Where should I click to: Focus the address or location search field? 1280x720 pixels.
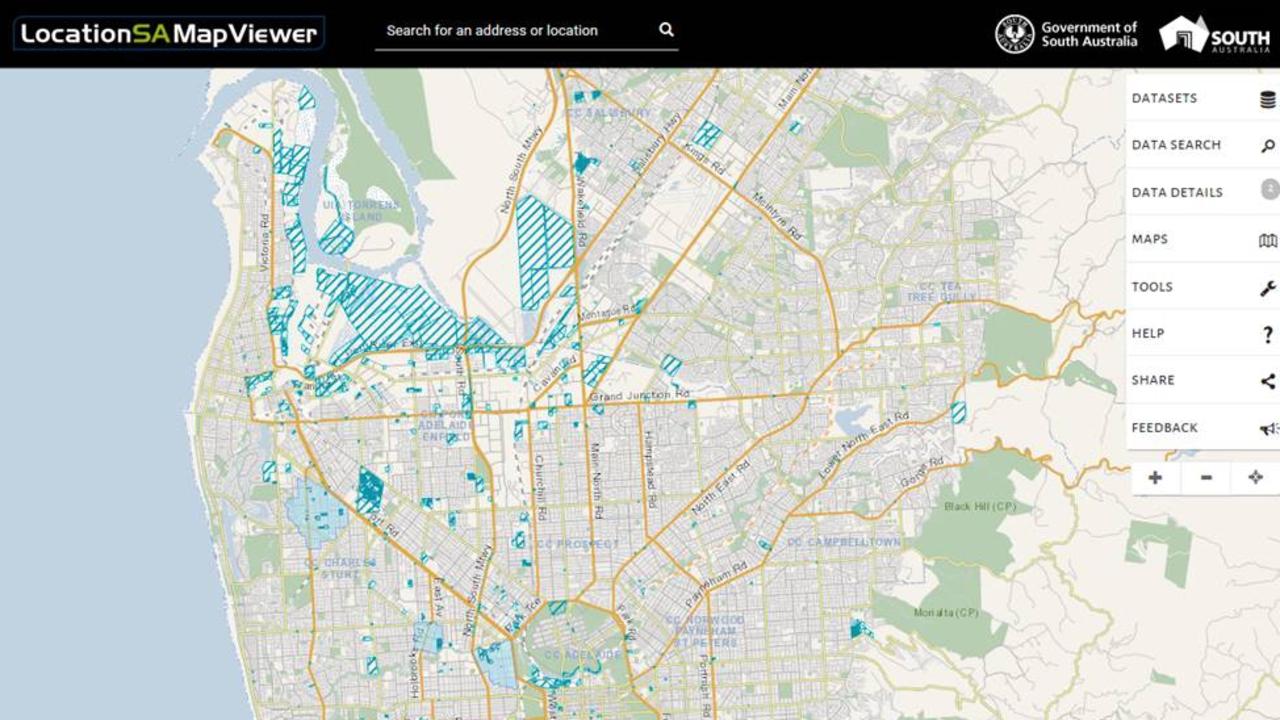click(x=526, y=30)
